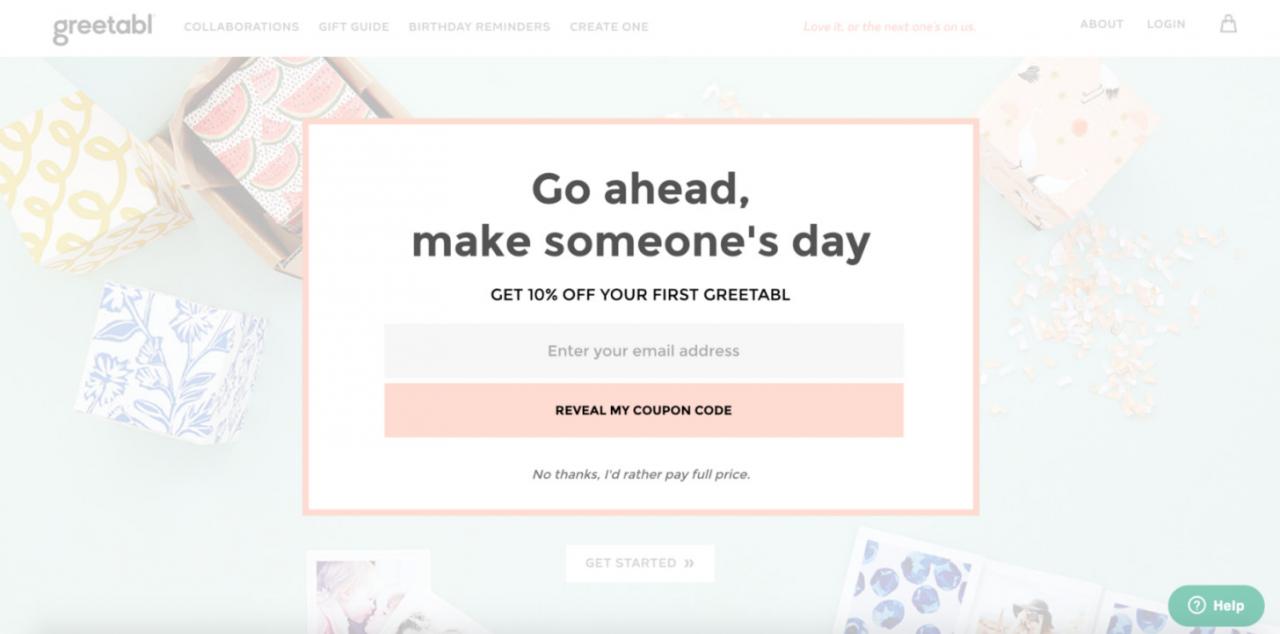Image resolution: width=1280 pixels, height=634 pixels.
Task: Focus the email address input field
Action: [x=643, y=351]
